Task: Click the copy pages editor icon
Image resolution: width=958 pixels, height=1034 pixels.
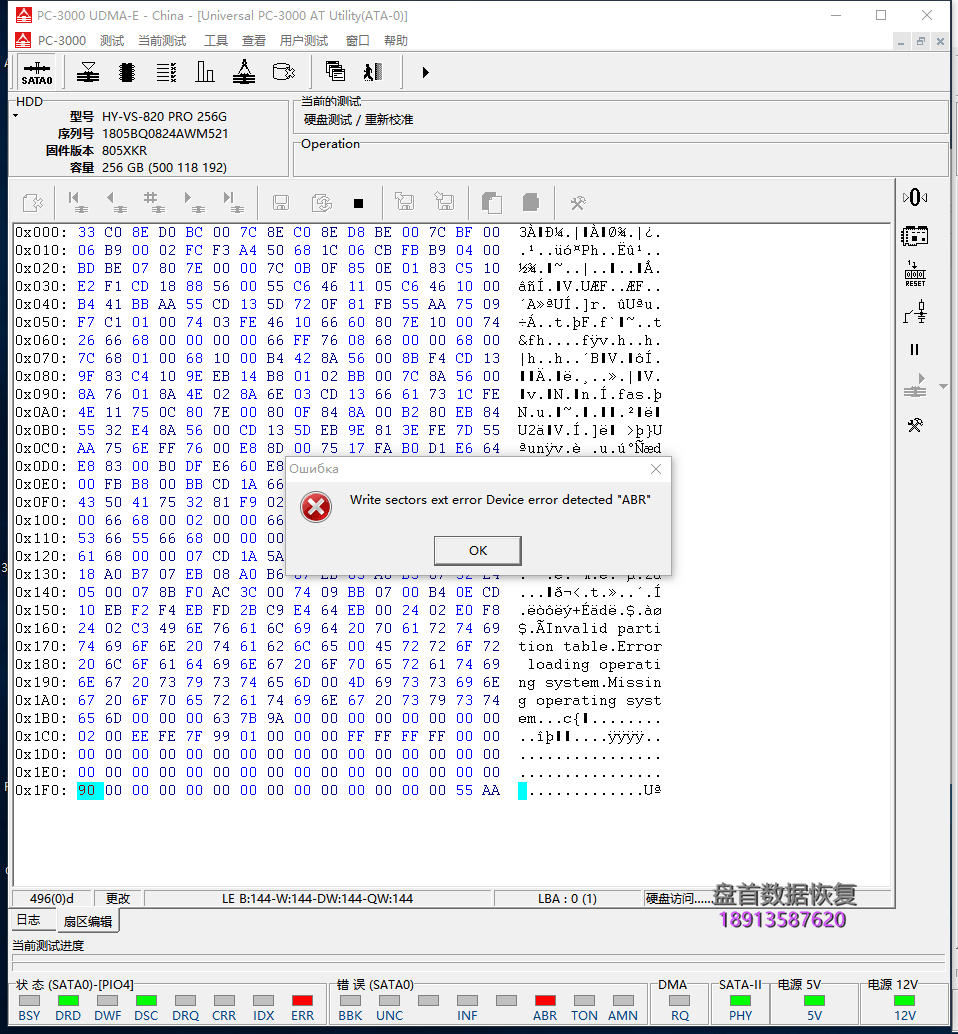Action: (x=492, y=202)
